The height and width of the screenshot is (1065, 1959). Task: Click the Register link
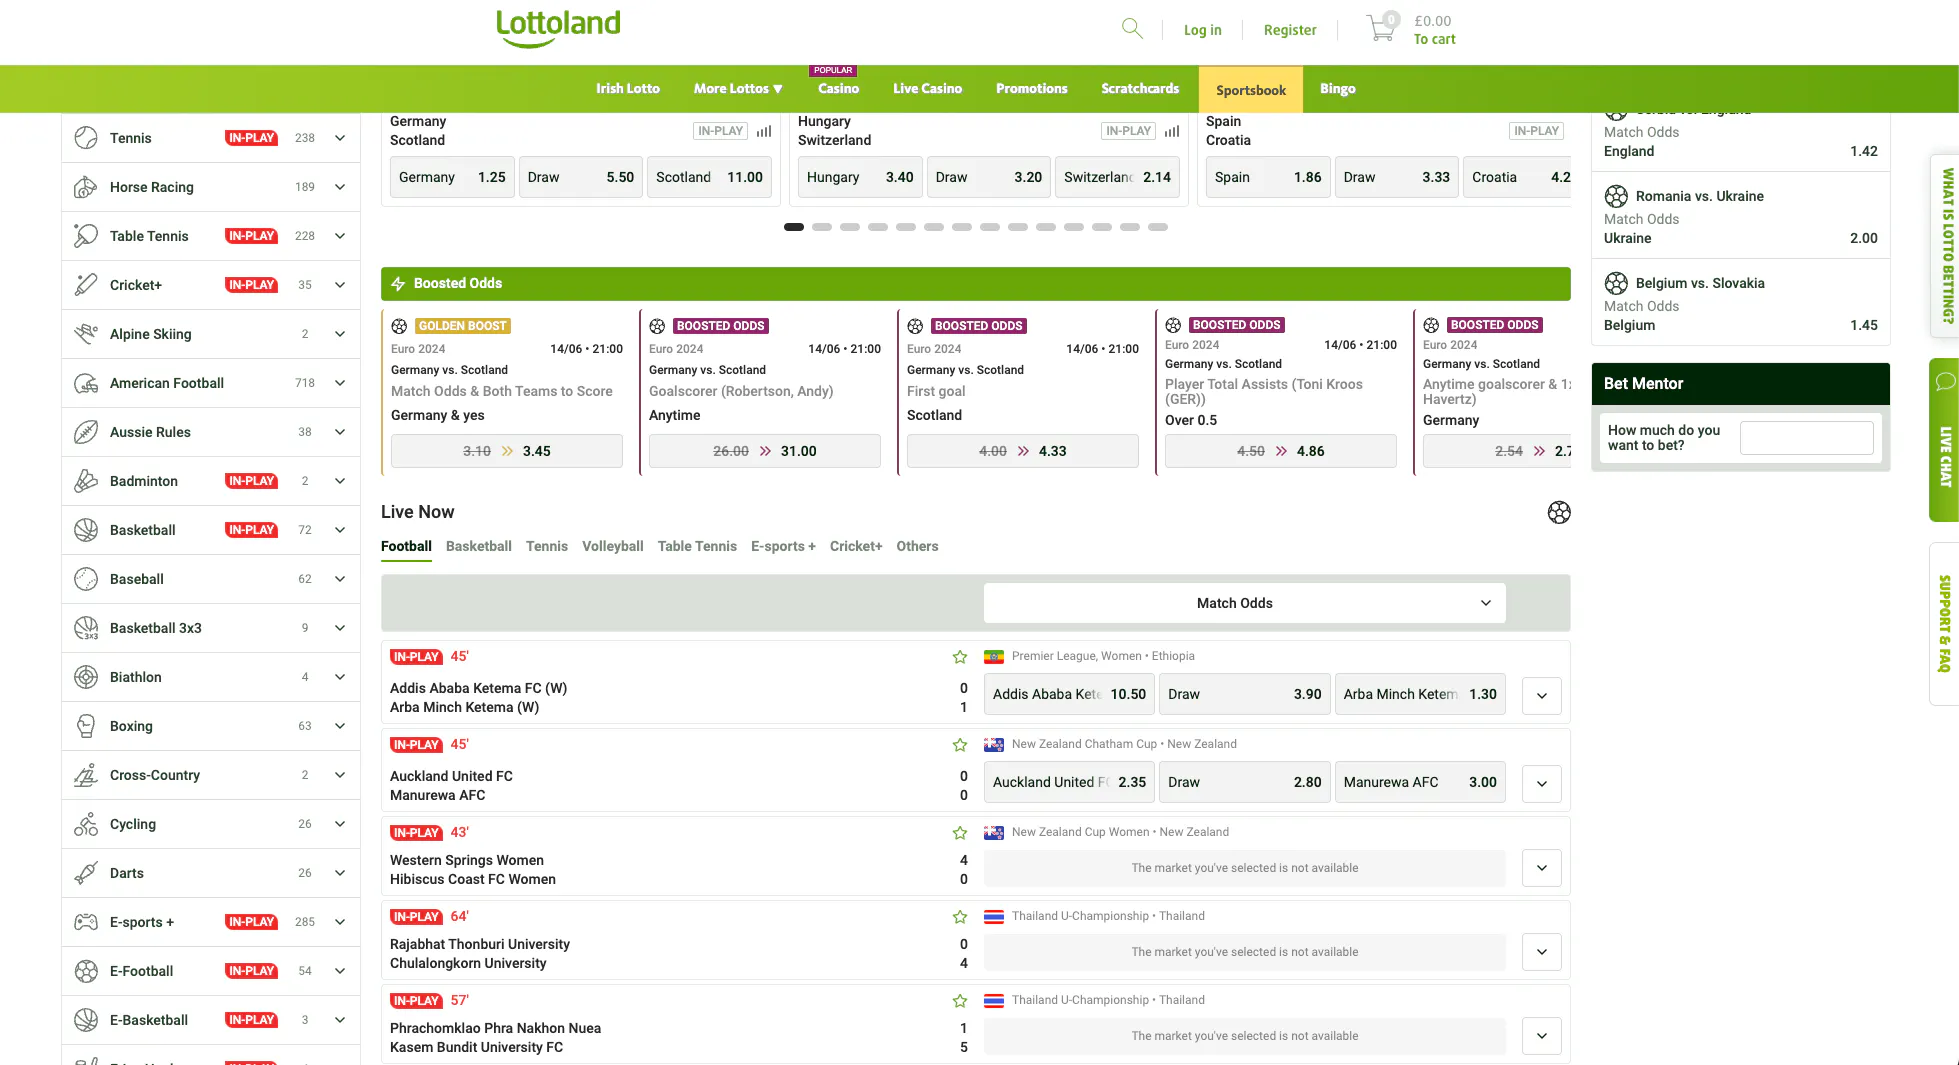tap(1290, 30)
